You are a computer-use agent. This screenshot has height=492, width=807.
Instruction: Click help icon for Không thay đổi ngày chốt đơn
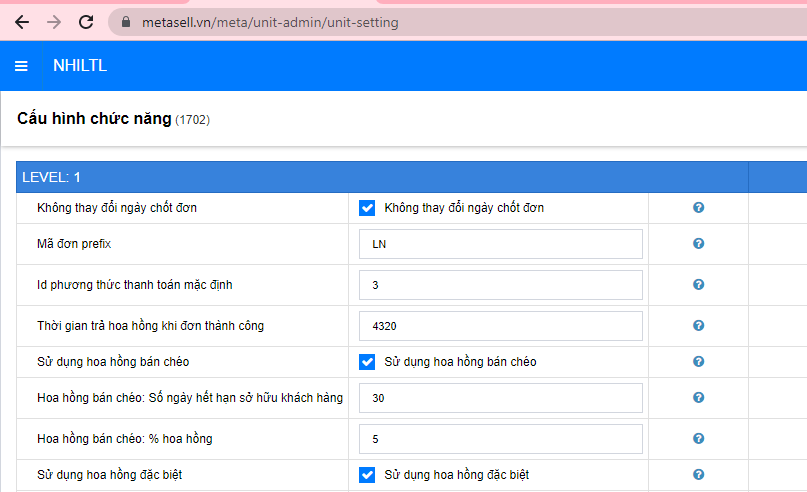click(x=698, y=207)
